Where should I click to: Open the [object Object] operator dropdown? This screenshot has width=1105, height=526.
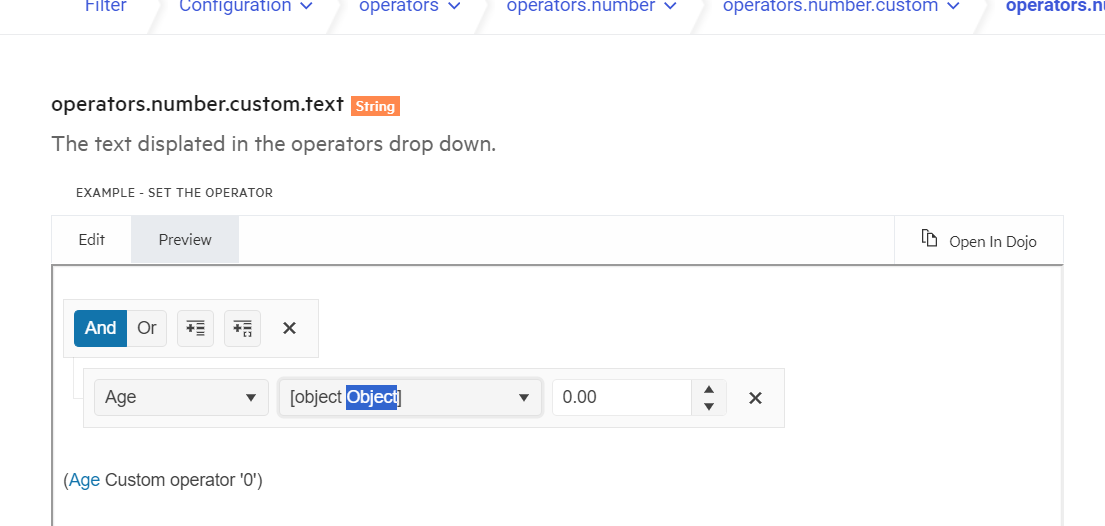pyautogui.click(x=410, y=397)
